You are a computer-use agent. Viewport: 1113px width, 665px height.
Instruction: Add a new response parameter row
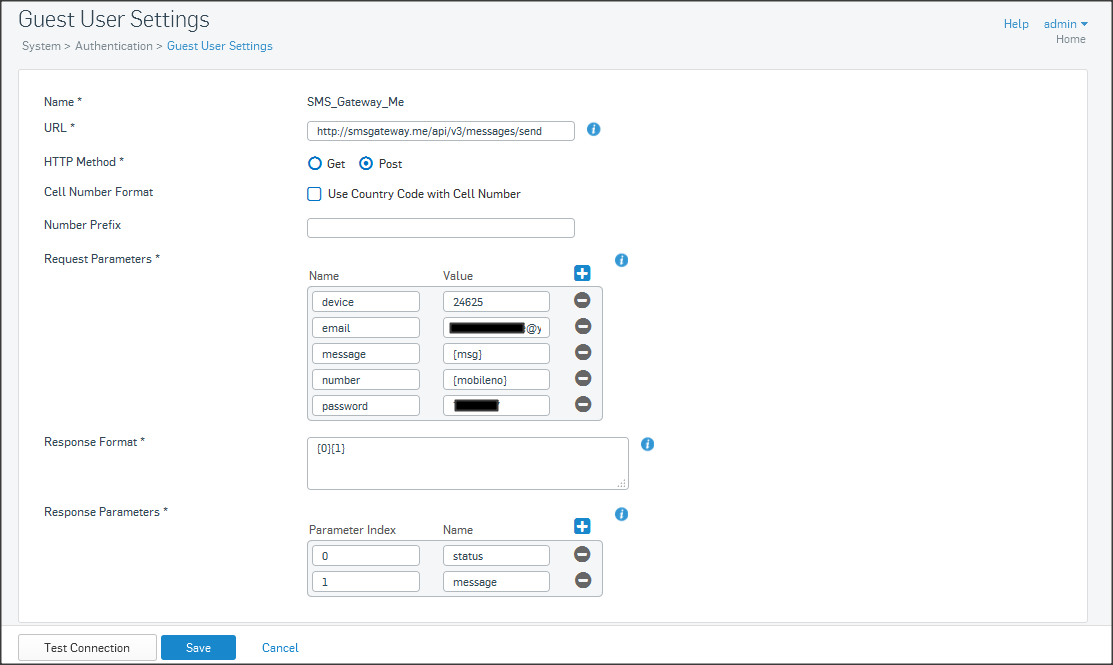pyautogui.click(x=582, y=527)
